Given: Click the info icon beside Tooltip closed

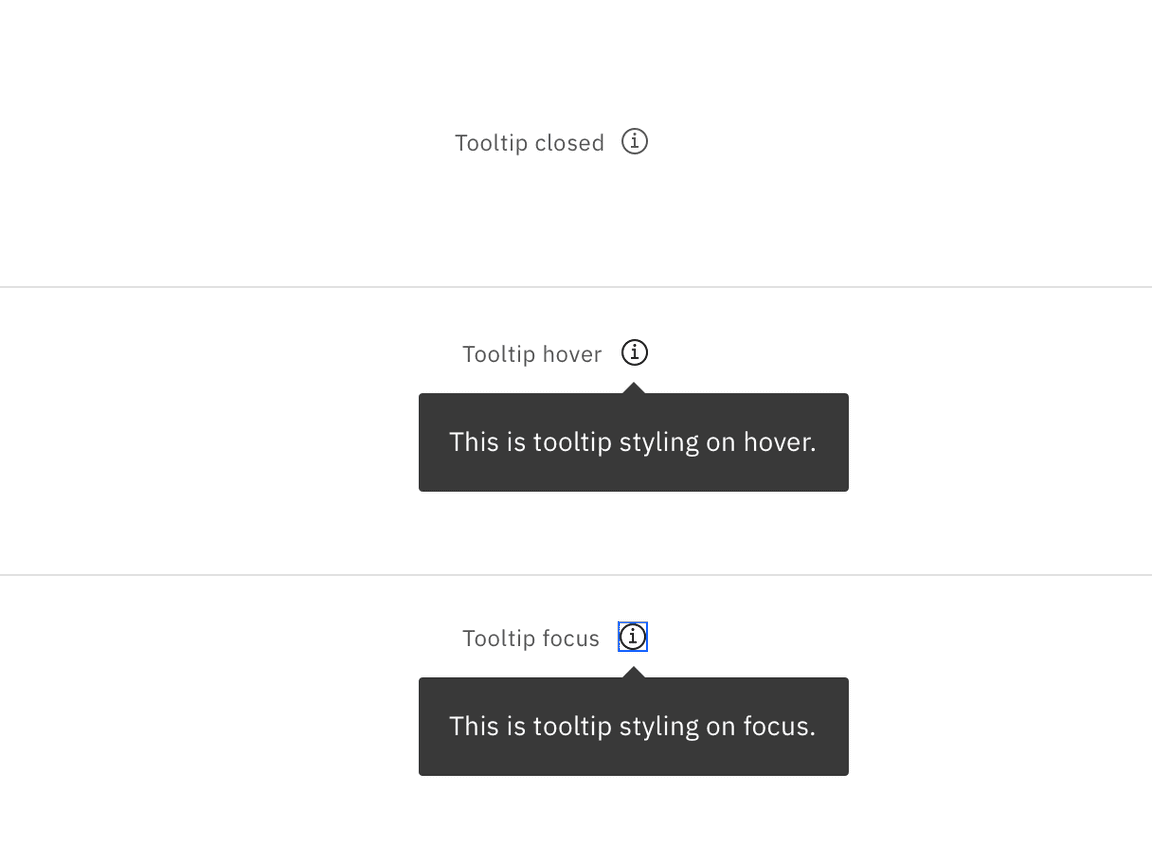Looking at the screenshot, I should pos(635,142).
